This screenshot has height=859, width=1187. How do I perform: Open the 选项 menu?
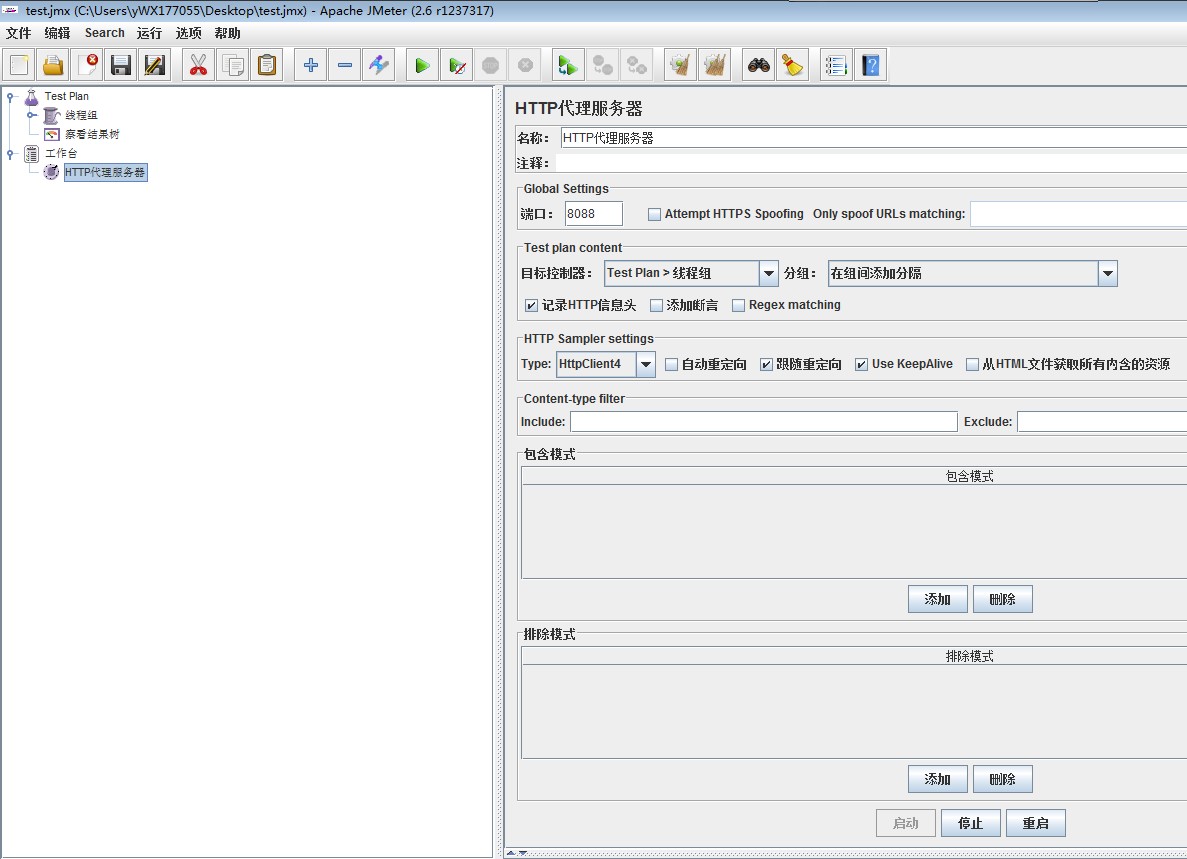188,33
